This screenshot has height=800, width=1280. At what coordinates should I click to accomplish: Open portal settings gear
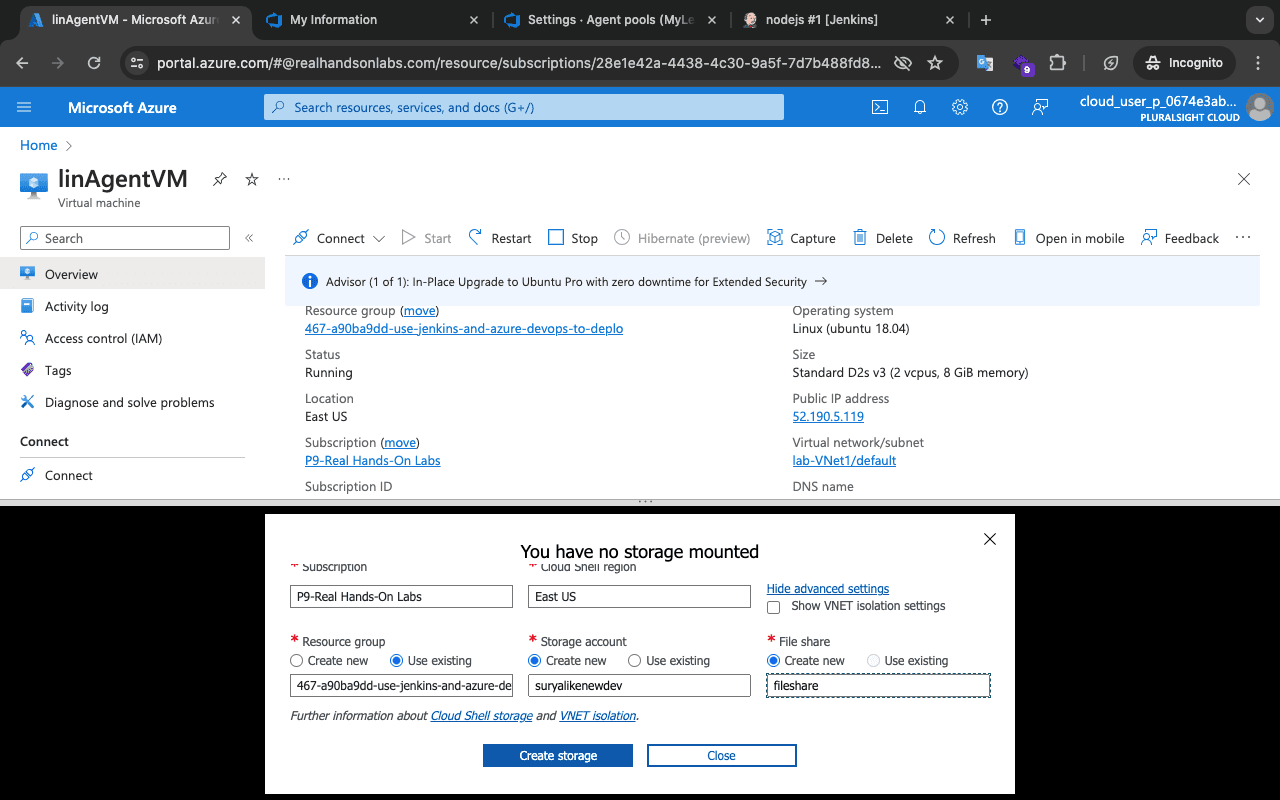coord(960,107)
